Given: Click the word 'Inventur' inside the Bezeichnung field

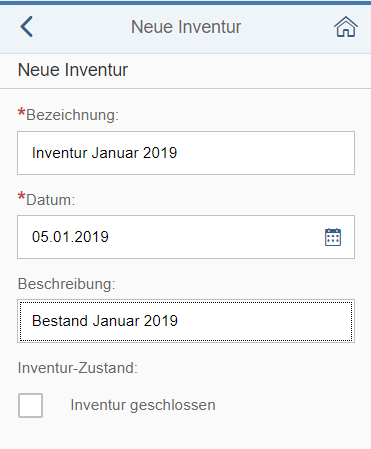Looking at the screenshot, I should pos(60,153).
